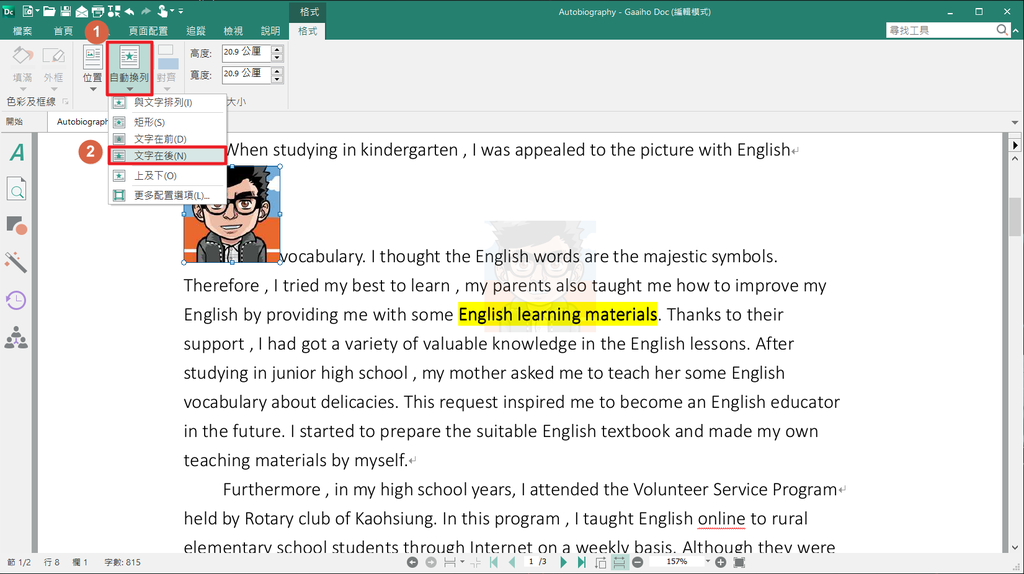Click search icon in Find Tools box

1002,30
